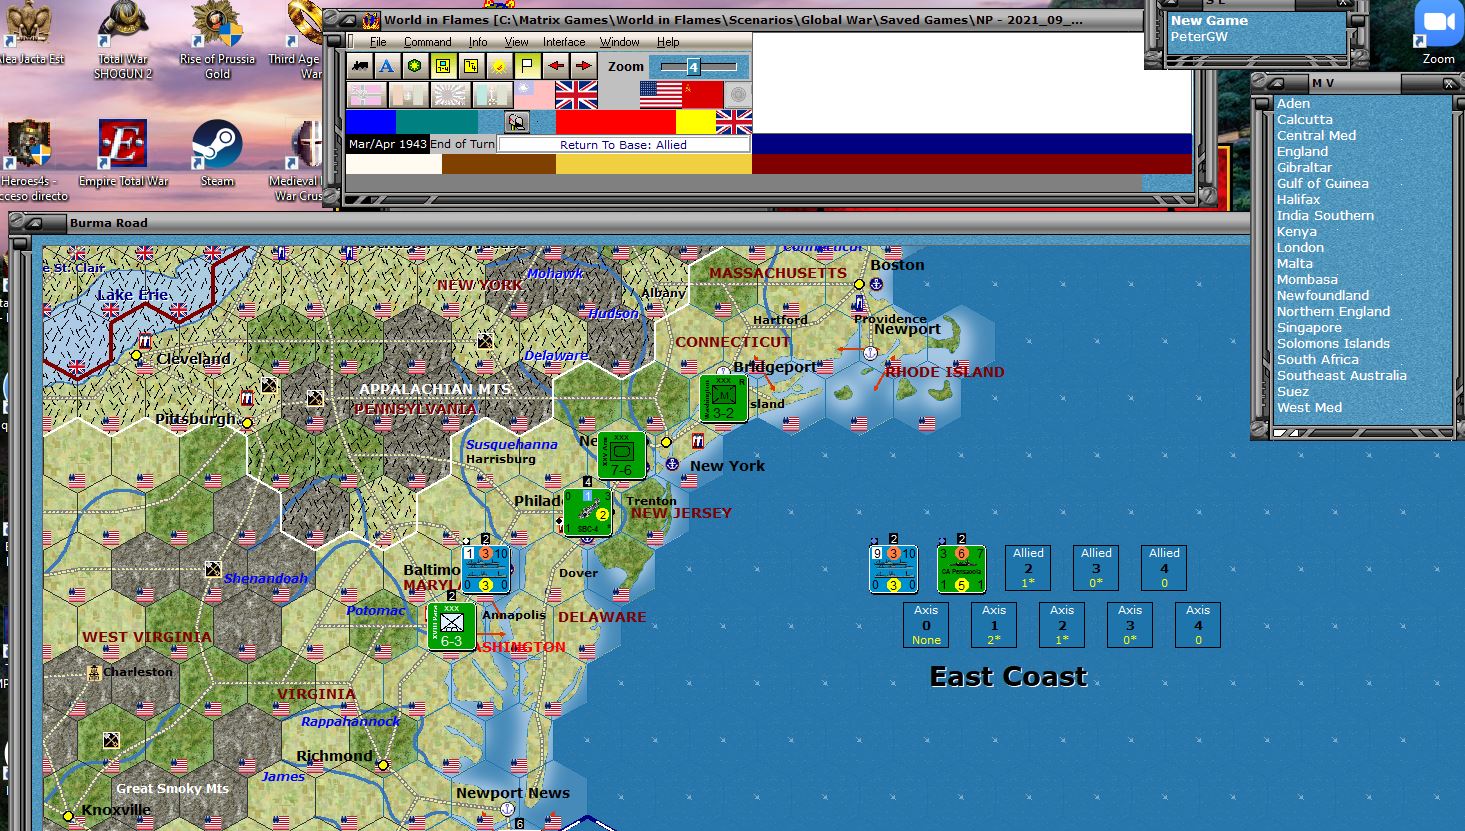
Task: Select the green 3-2 unit near Bridgeport
Action: click(x=723, y=399)
